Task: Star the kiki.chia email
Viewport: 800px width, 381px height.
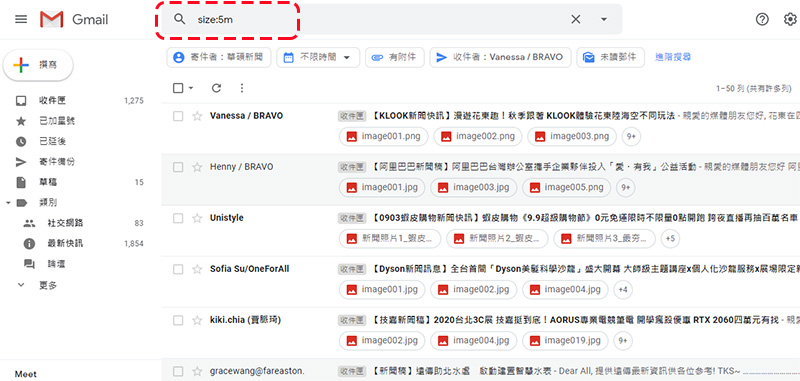Action: click(197, 320)
